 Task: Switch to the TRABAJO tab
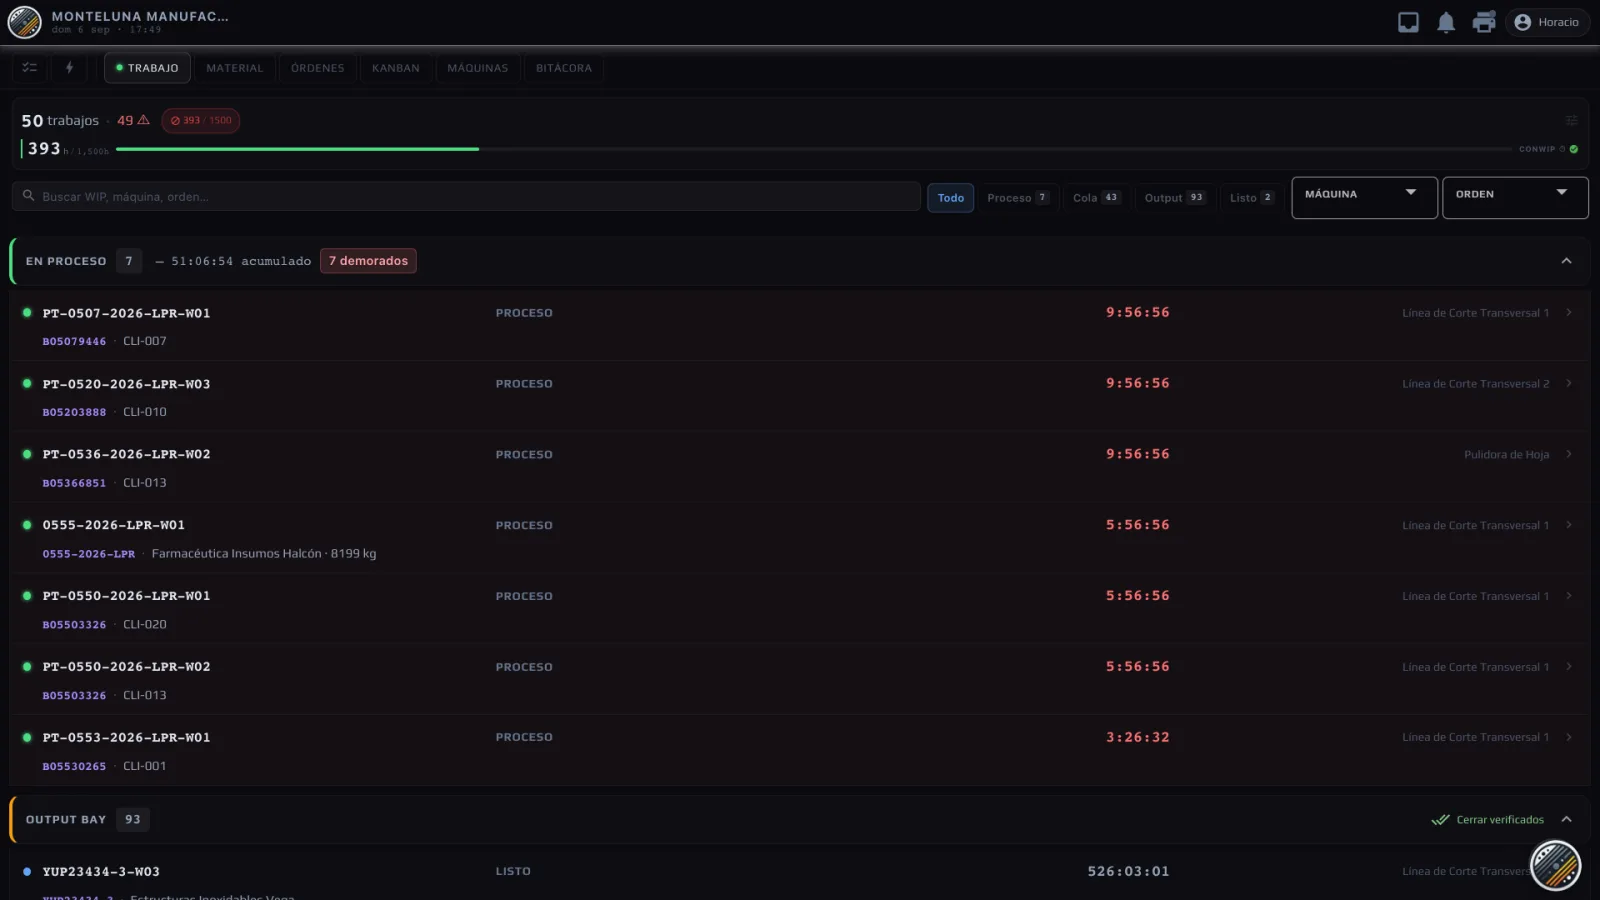(147, 68)
